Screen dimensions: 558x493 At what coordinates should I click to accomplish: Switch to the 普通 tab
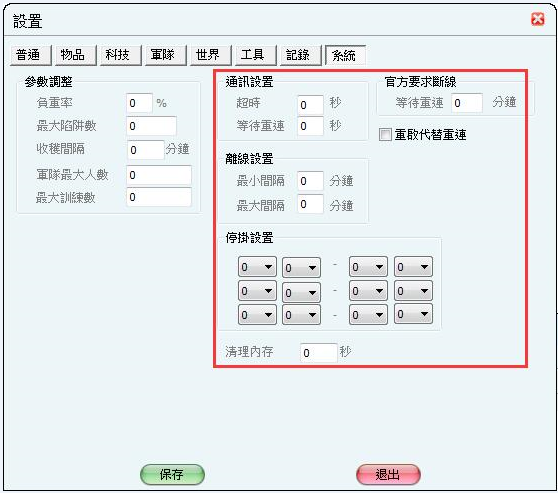pyautogui.click(x=31, y=55)
